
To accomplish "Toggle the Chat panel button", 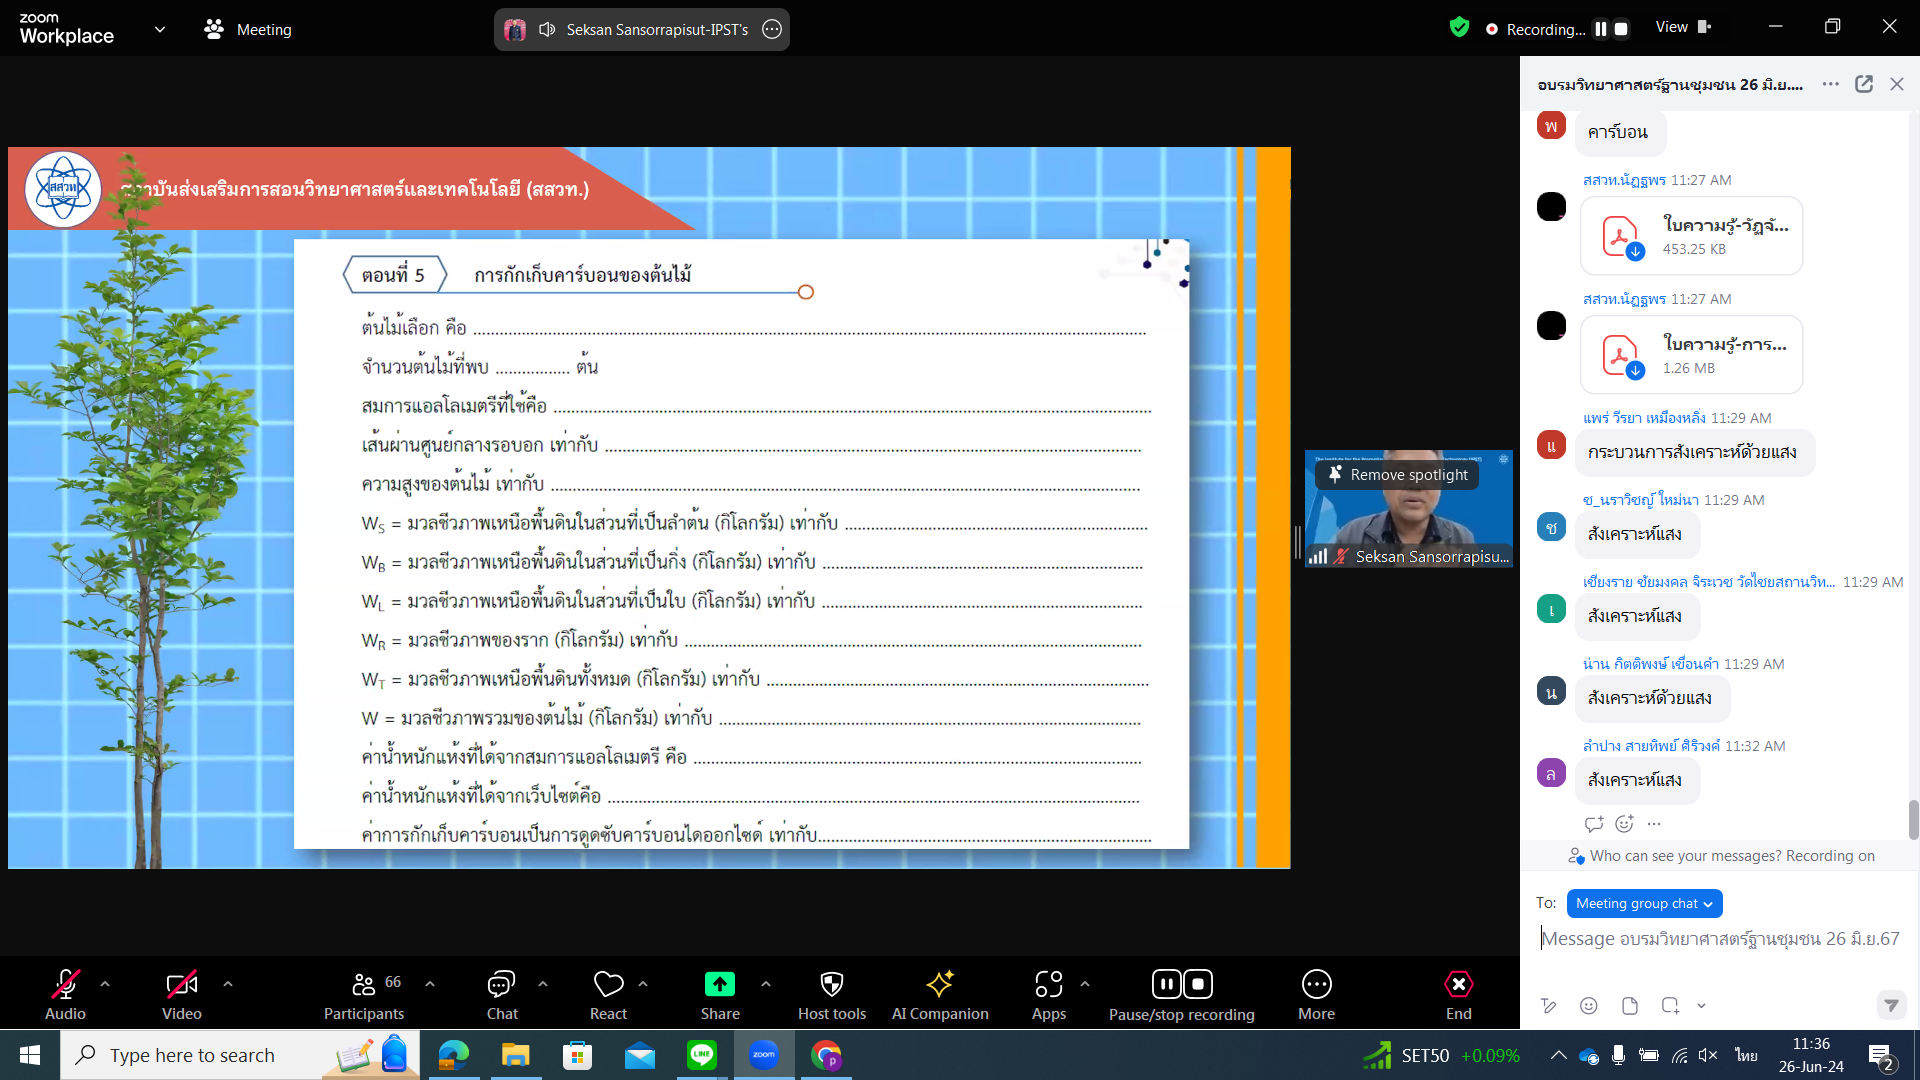I will coord(502,994).
